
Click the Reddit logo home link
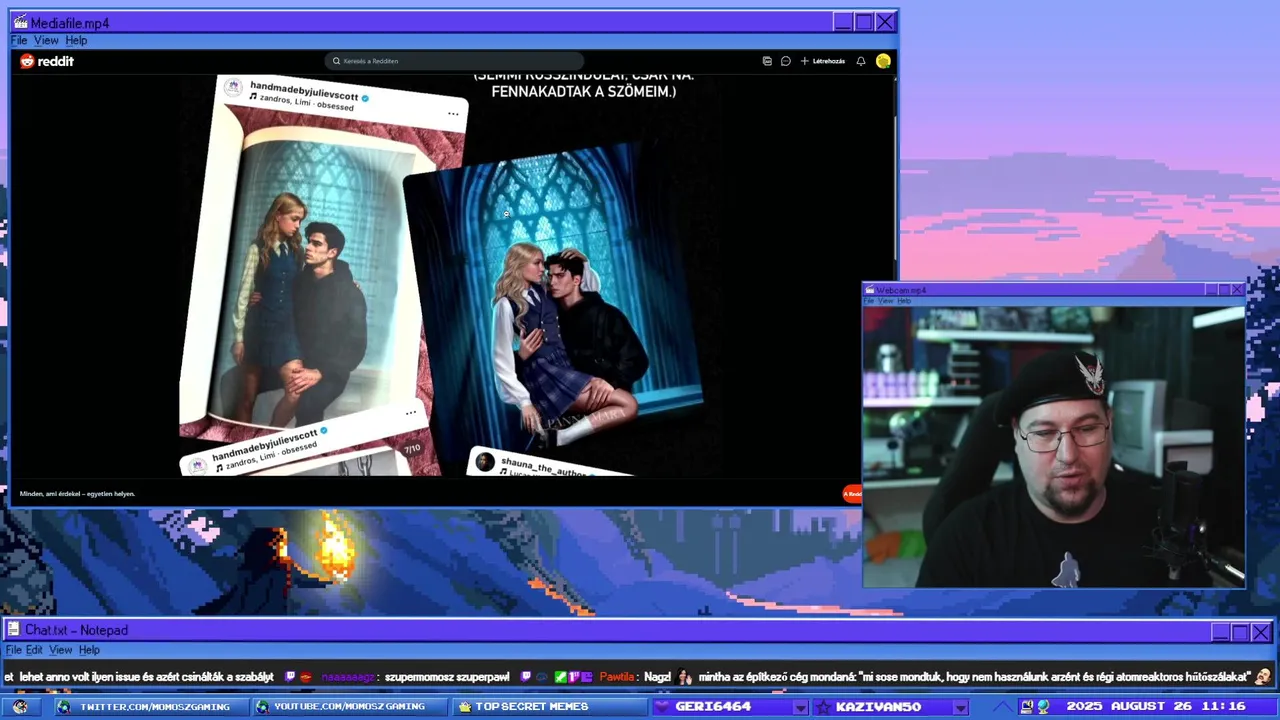tap(47, 61)
